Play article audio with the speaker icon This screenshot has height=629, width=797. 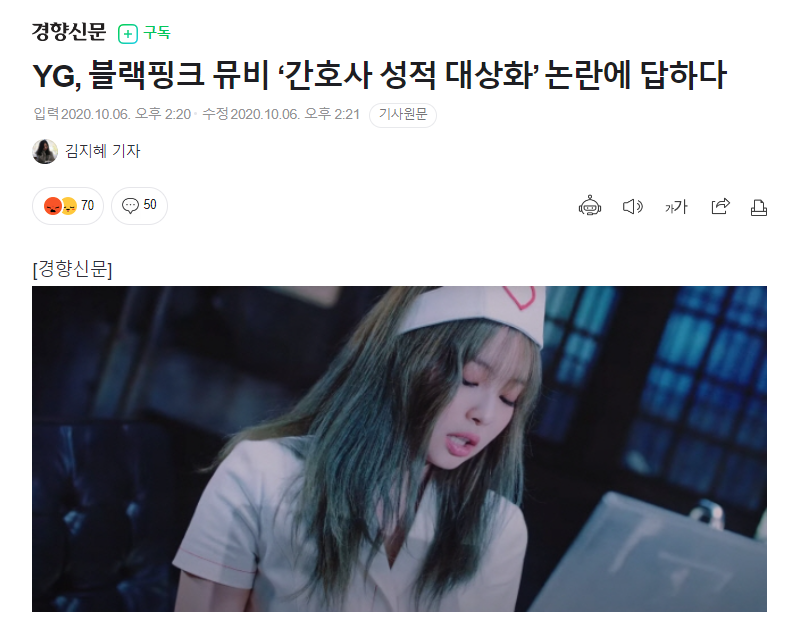click(x=632, y=206)
